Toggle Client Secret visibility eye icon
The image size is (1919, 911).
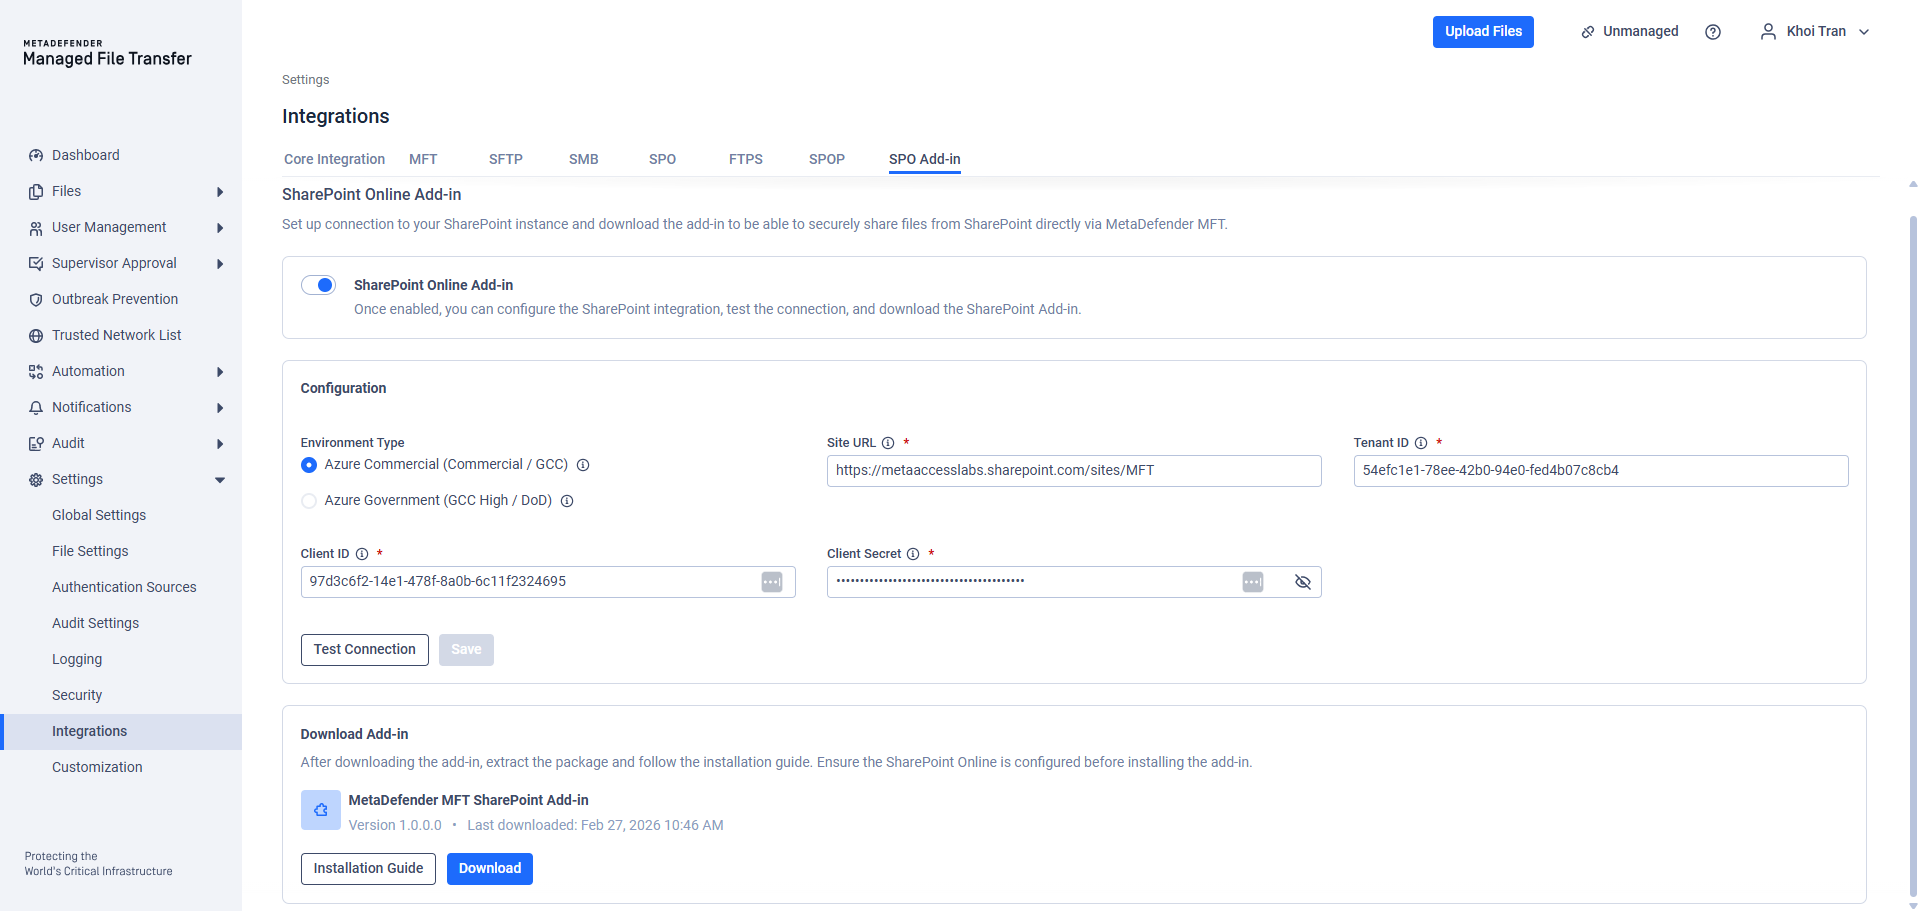pyautogui.click(x=1303, y=582)
